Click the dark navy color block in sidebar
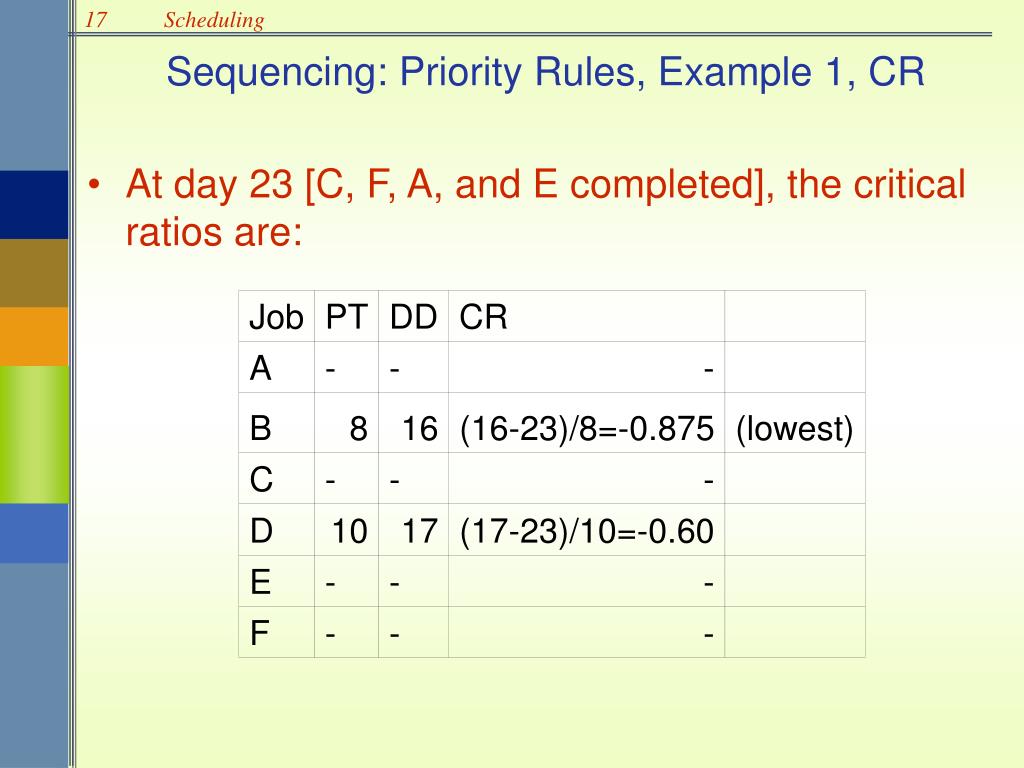This screenshot has width=1024, height=768. point(34,205)
